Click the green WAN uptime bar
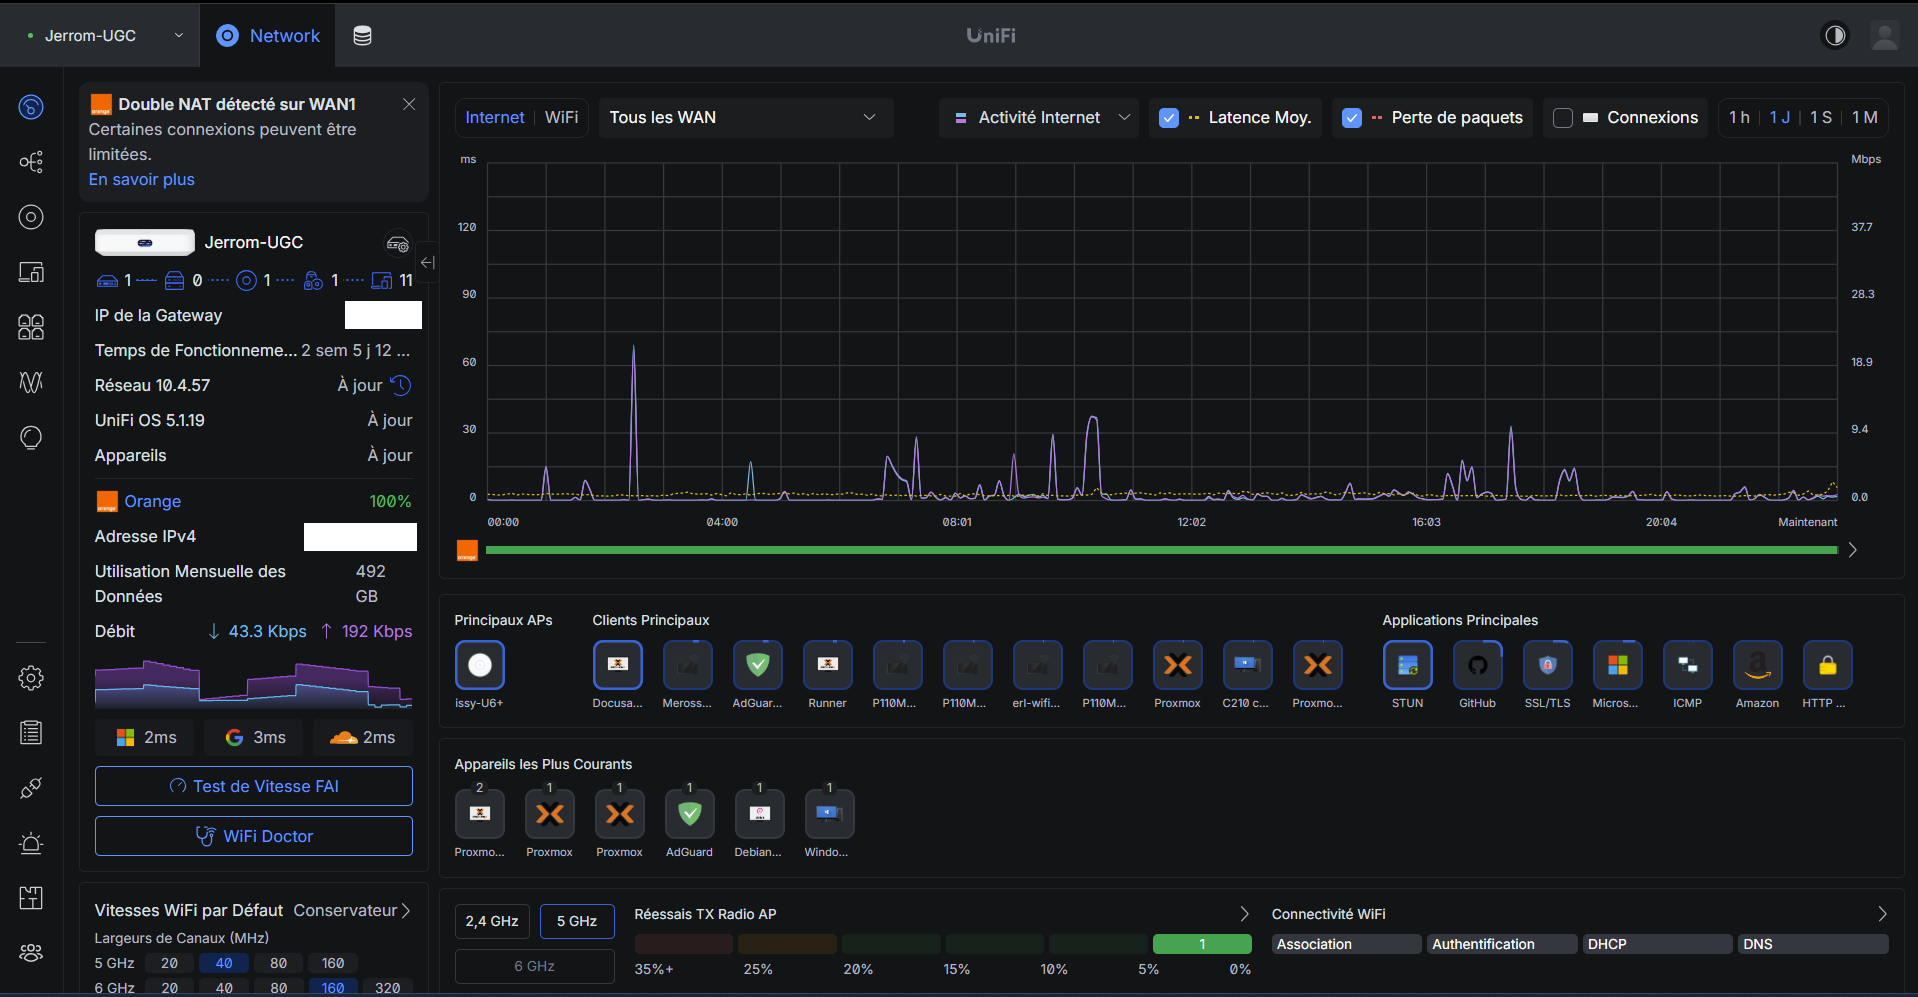1918x997 pixels. pyautogui.click(x=1161, y=550)
